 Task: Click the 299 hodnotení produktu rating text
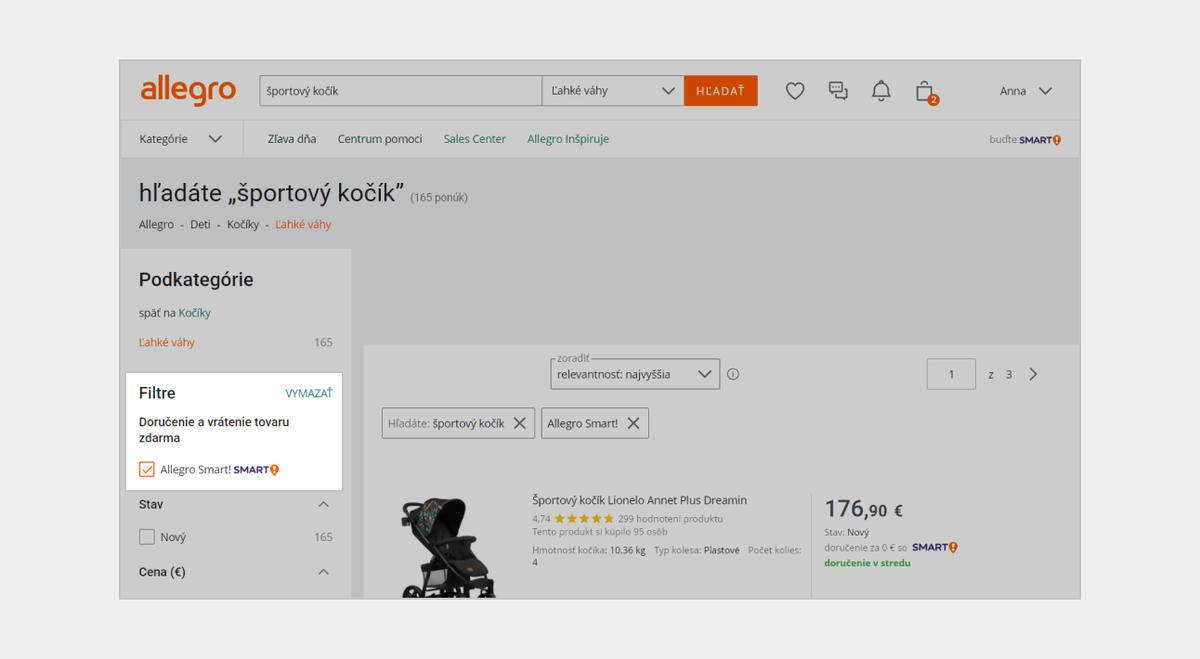click(670, 519)
